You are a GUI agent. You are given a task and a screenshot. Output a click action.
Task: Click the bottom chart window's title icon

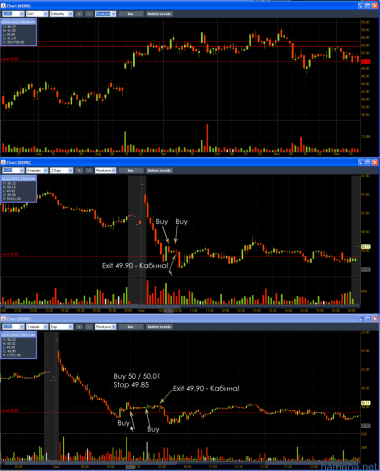coord(3,319)
